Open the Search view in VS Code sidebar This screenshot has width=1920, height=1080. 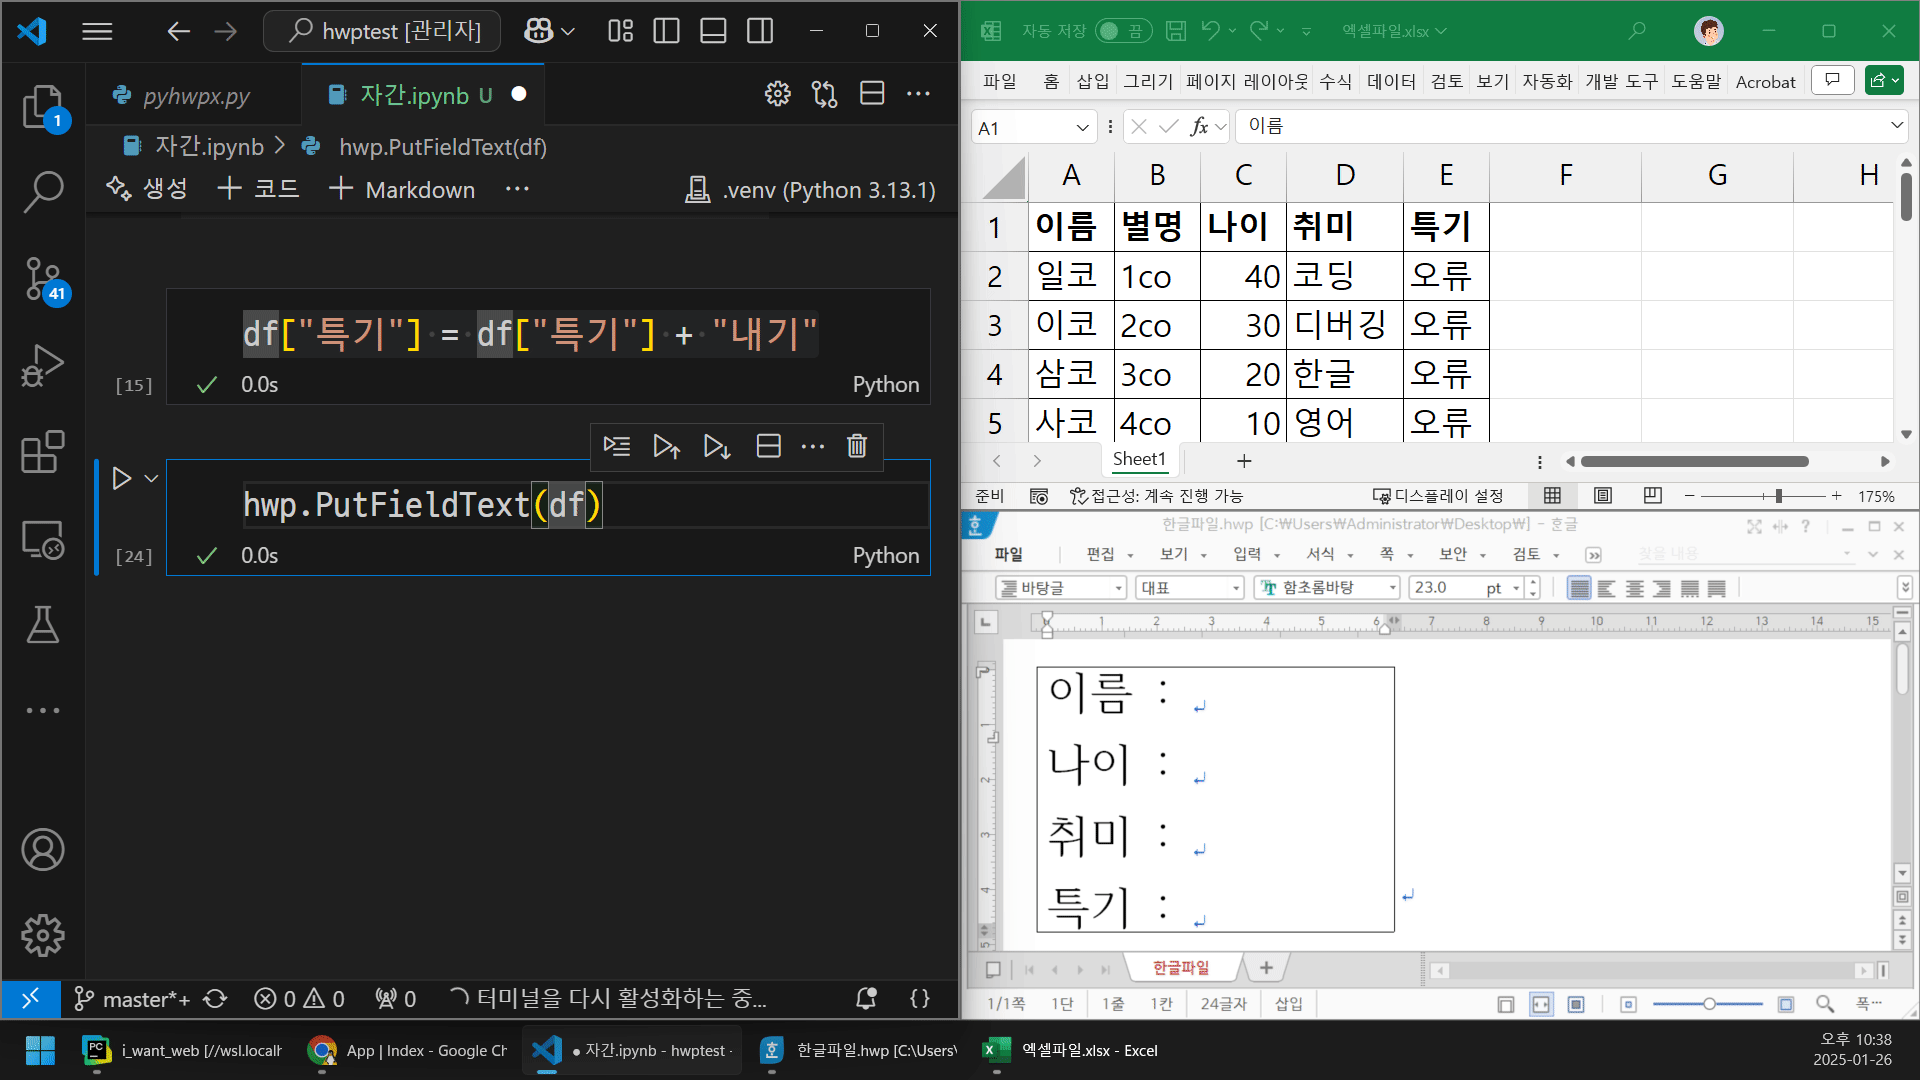(x=43, y=192)
